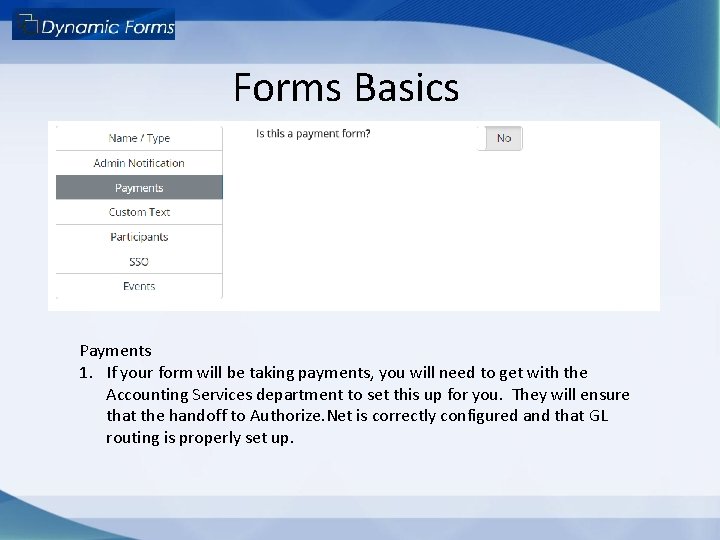Select the Admin Notification tab
This screenshot has height=540, width=720.
click(139, 163)
